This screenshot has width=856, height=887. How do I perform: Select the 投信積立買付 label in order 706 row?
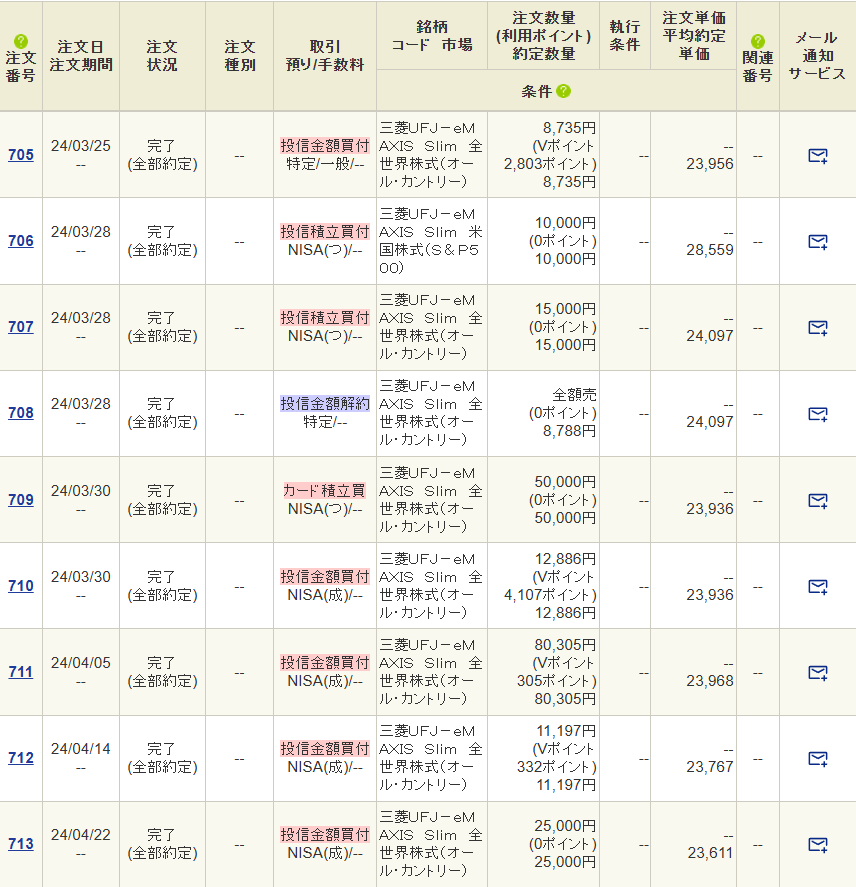tap(325, 232)
